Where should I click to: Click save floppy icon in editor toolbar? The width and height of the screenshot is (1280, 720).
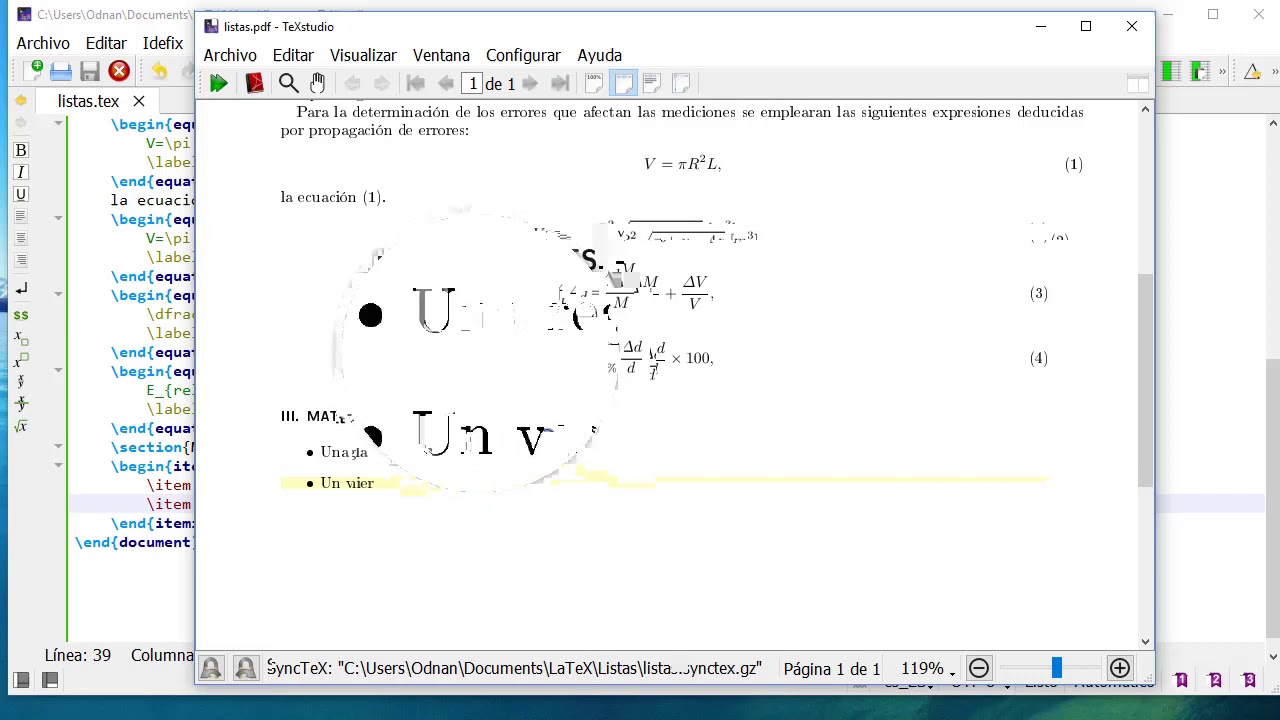(x=90, y=71)
